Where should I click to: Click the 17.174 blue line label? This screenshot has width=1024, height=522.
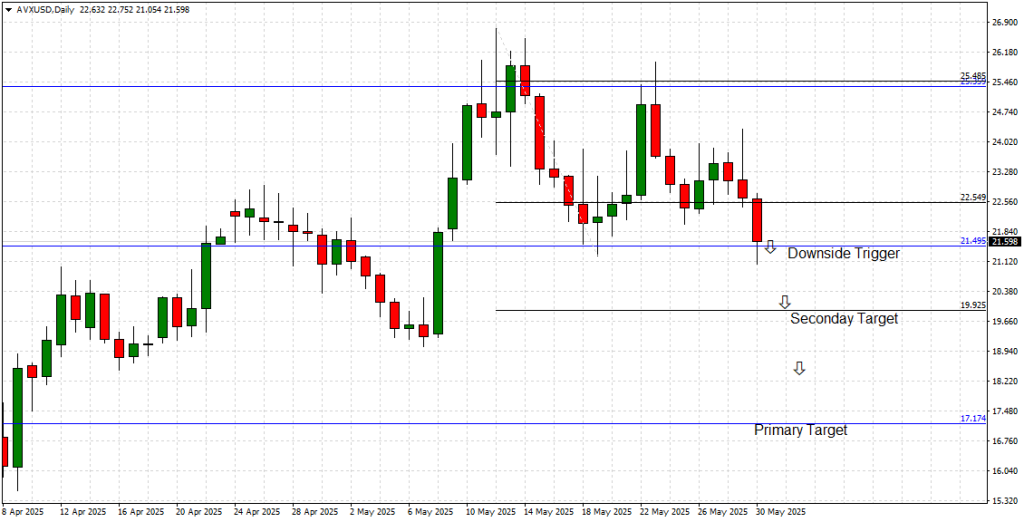pos(972,418)
